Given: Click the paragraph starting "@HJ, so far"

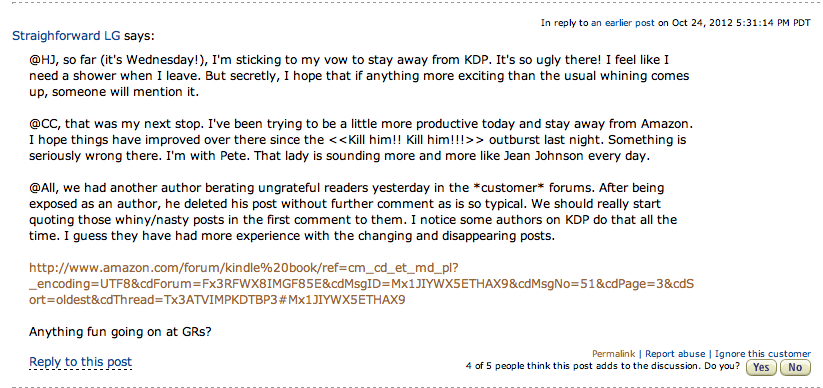Looking at the screenshot, I should coord(359,76).
